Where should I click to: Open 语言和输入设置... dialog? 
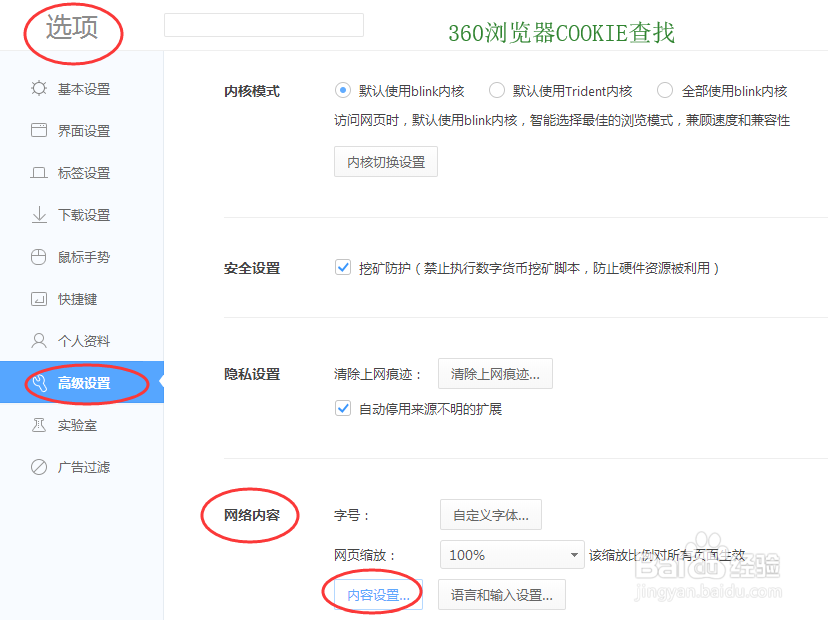tap(502, 595)
